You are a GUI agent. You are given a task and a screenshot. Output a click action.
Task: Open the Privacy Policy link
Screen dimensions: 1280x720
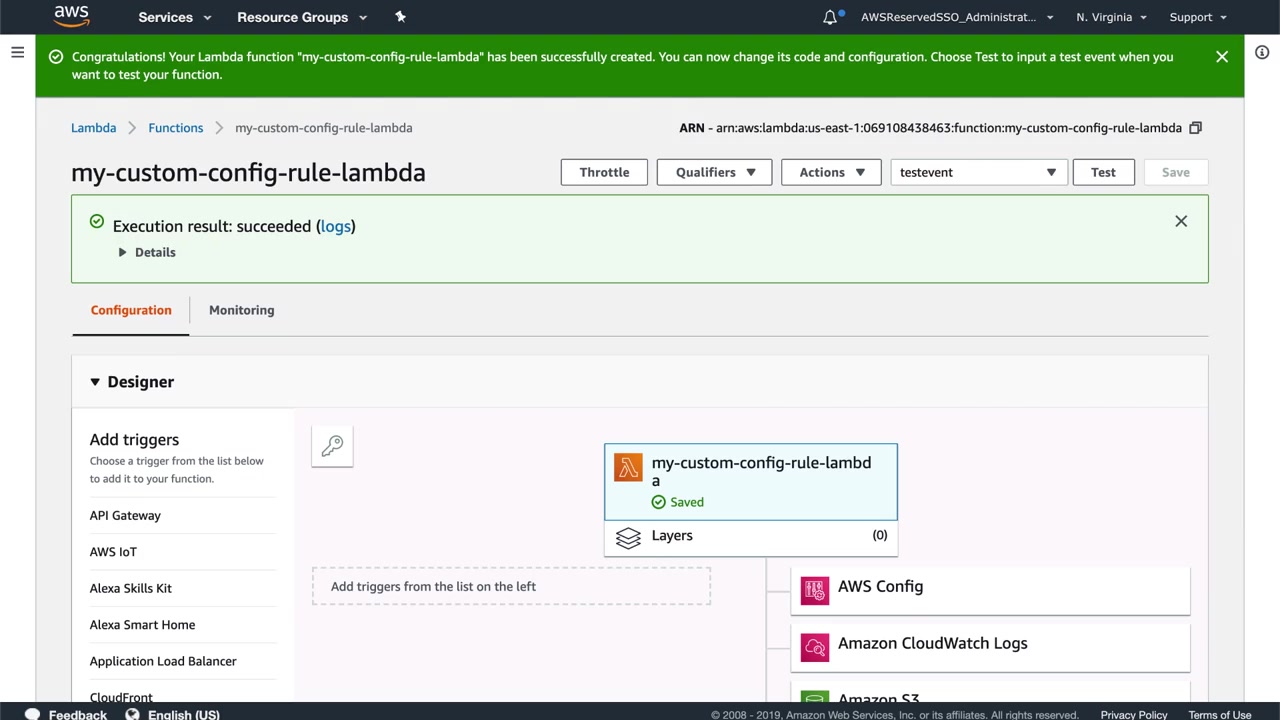pyautogui.click(x=1134, y=714)
